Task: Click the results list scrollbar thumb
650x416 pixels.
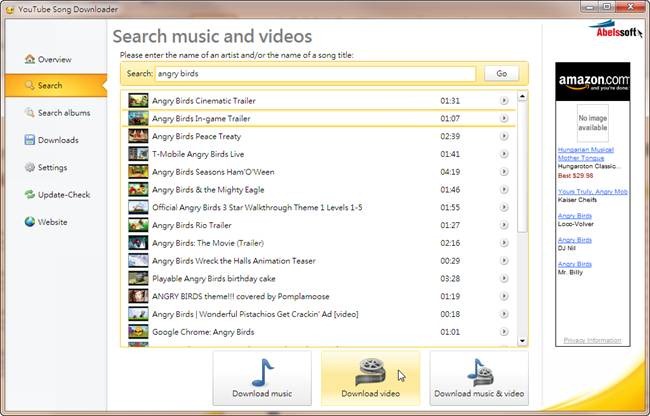Action: pyautogui.click(x=522, y=167)
